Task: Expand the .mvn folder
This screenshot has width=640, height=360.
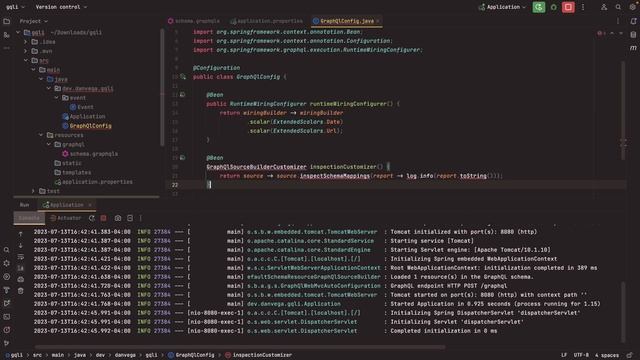Action: tap(26, 51)
